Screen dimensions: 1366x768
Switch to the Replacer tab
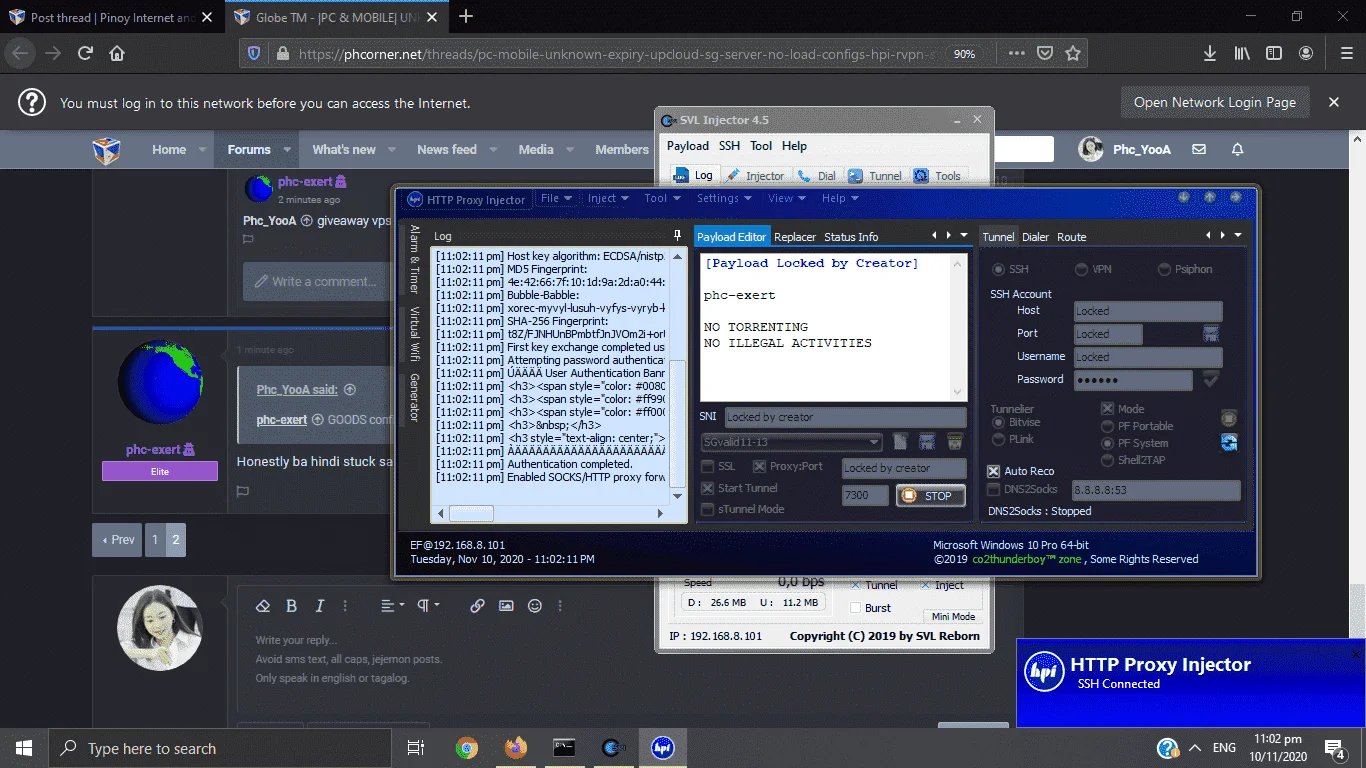(x=795, y=237)
